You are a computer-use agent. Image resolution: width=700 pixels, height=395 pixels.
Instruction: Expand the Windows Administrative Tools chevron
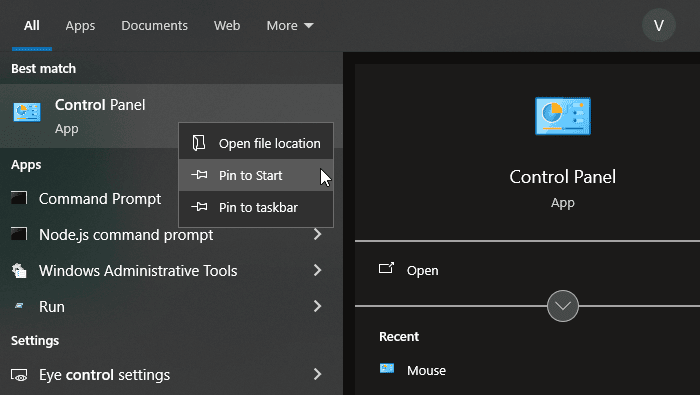click(317, 270)
